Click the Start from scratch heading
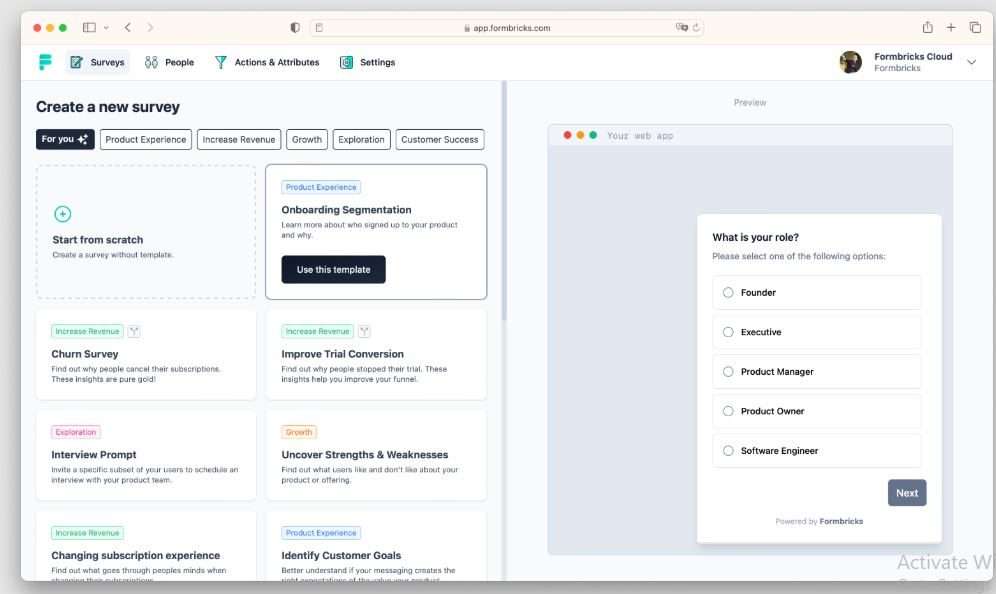The image size is (996, 594). 98,240
